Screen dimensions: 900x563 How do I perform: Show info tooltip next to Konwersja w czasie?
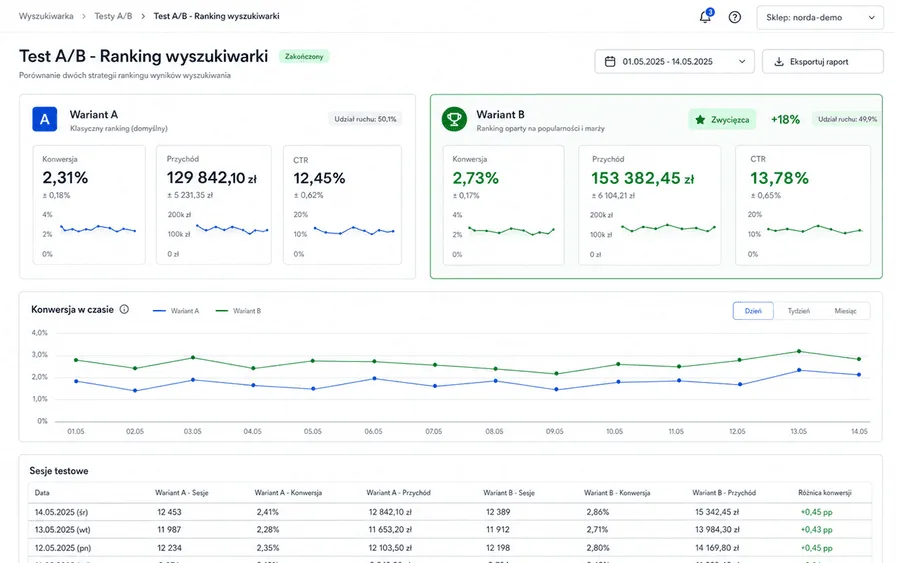click(124, 309)
